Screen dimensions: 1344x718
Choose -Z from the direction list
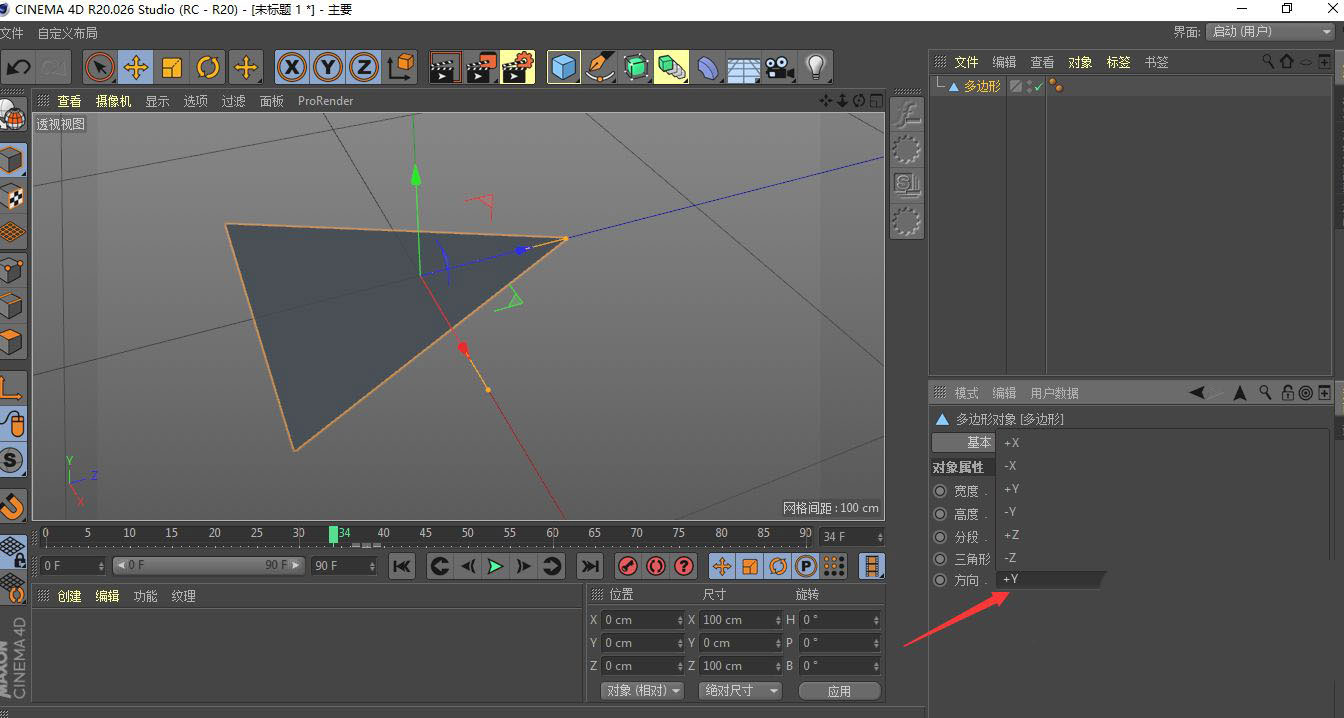point(1011,558)
